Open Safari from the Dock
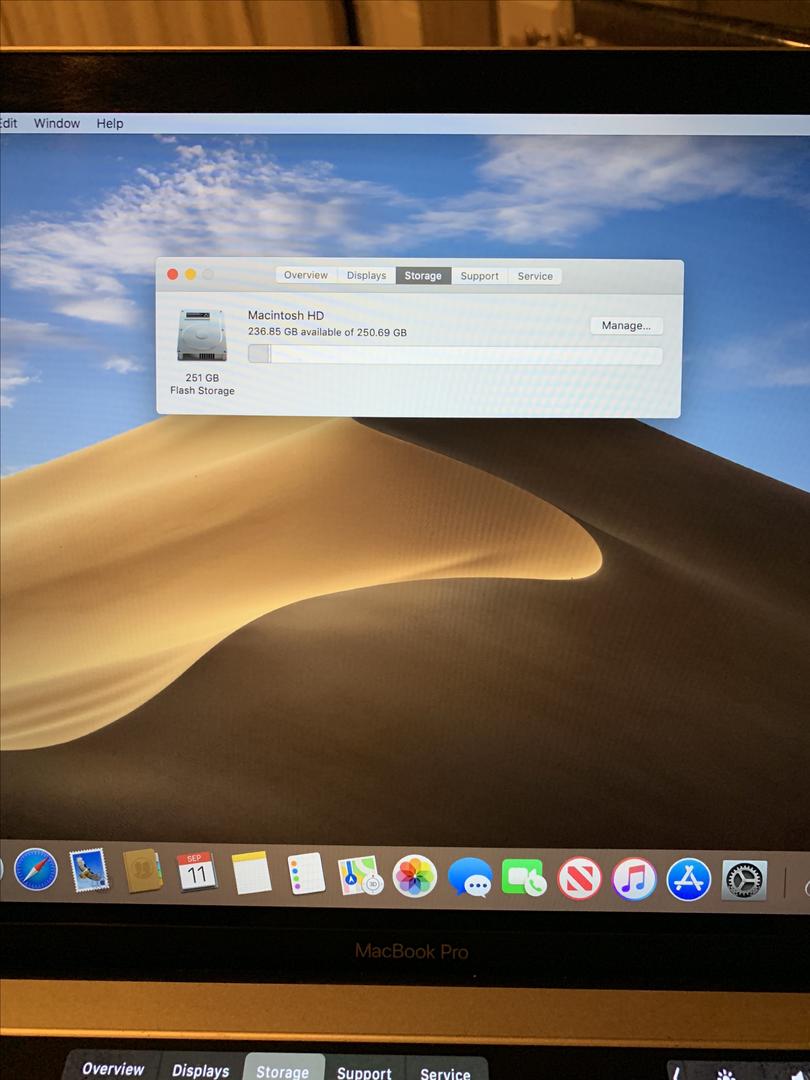The height and width of the screenshot is (1080, 810). [x=36, y=869]
